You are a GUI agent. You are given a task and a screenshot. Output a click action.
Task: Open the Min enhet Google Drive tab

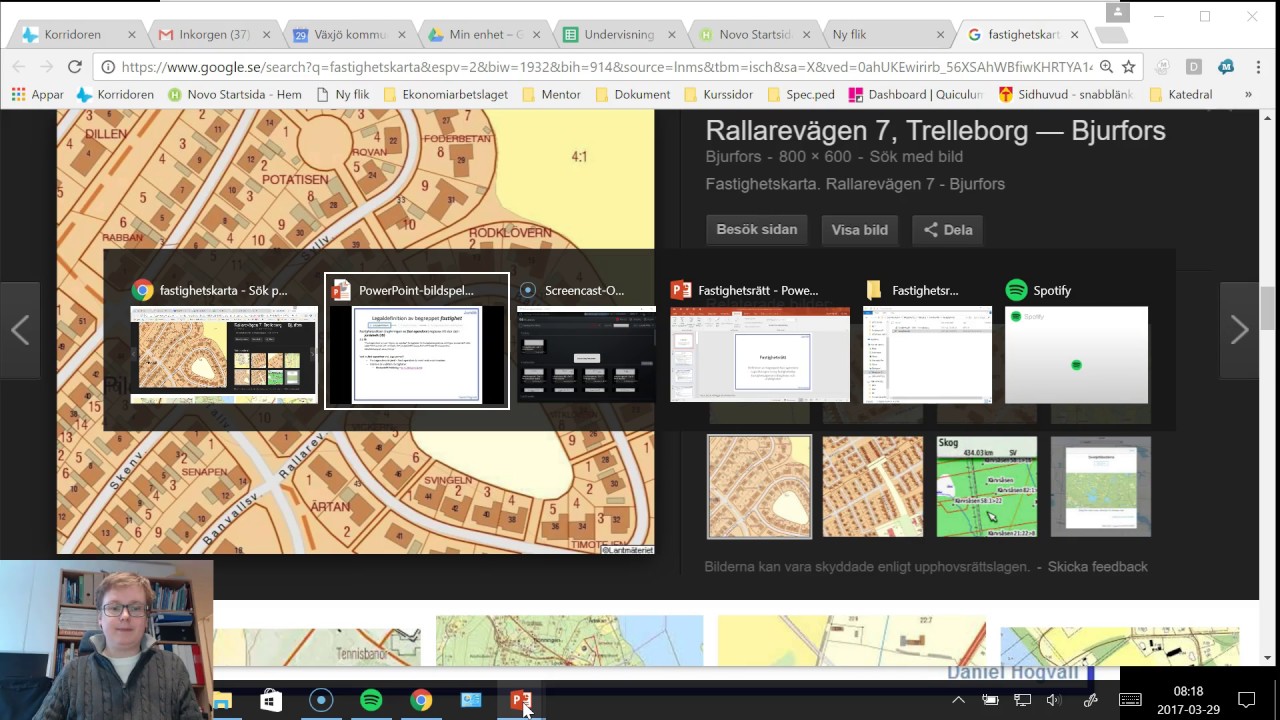pos(484,34)
